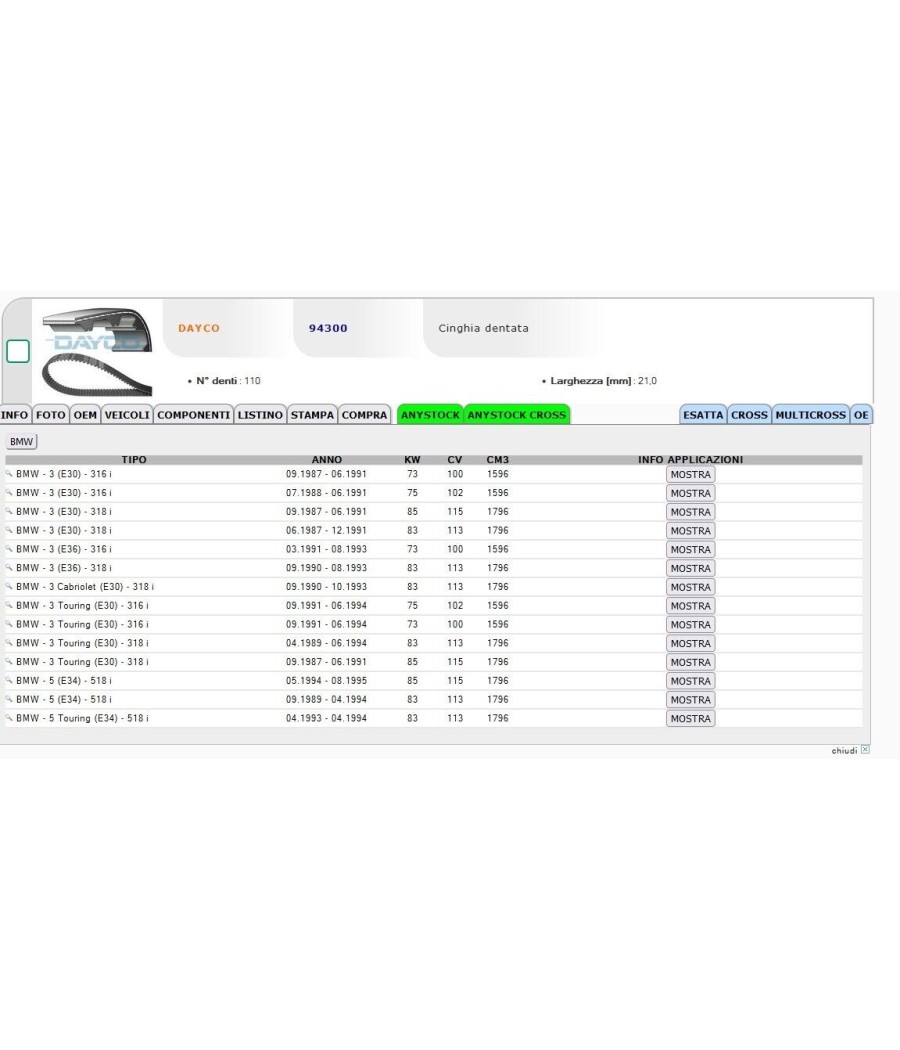This screenshot has width=900, height=1050.
Task: Click magnifier icon beside E36 318i row
Action: click(x=9, y=568)
